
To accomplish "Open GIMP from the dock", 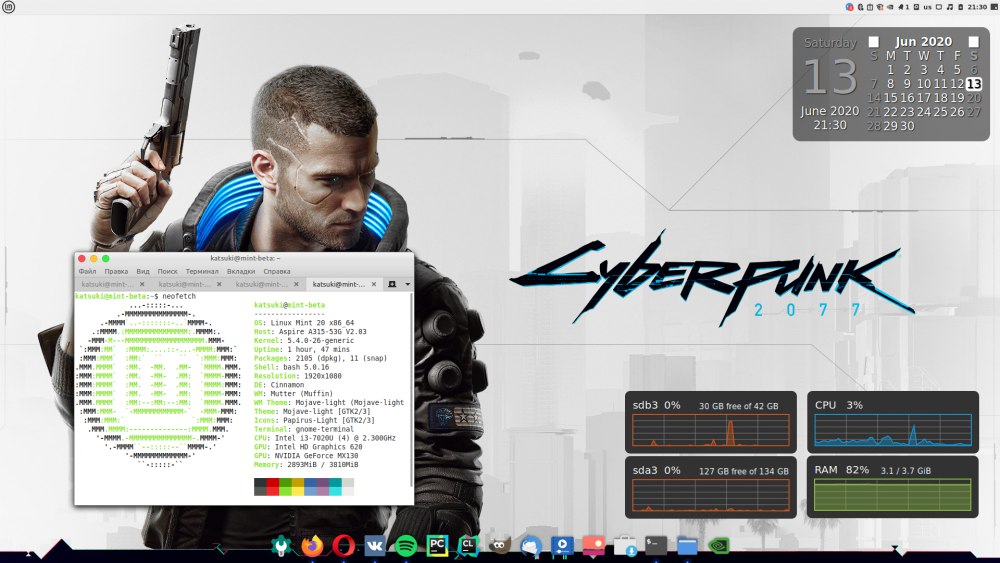I will click(x=499, y=546).
